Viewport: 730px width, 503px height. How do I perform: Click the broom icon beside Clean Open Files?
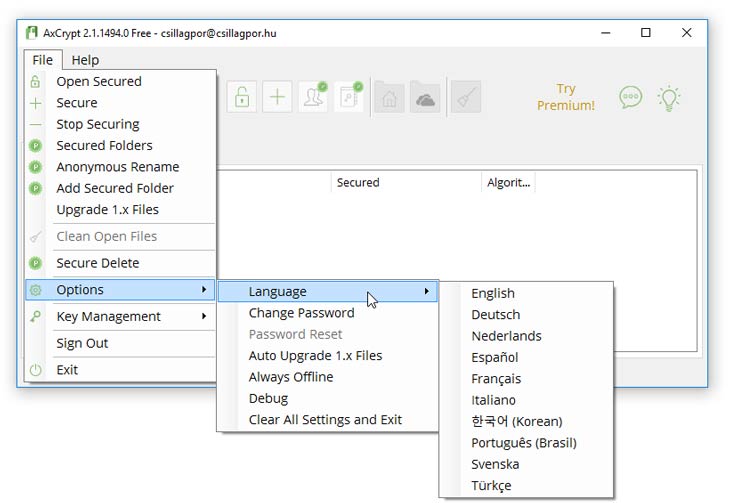(x=35, y=237)
